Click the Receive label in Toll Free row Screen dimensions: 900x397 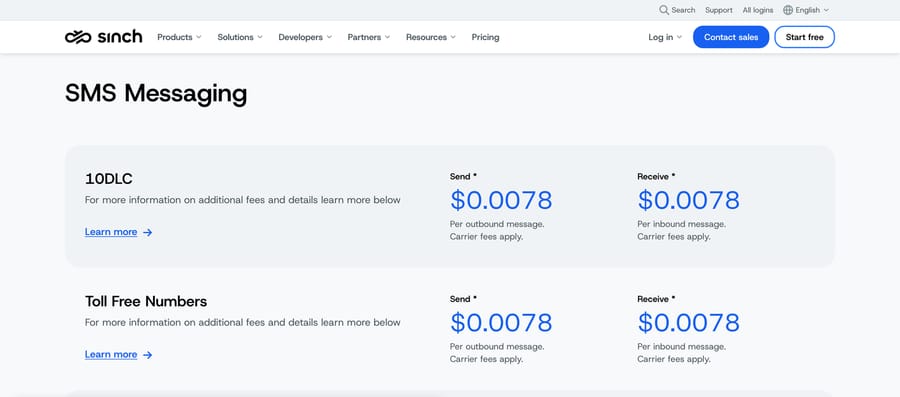tap(656, 299)
